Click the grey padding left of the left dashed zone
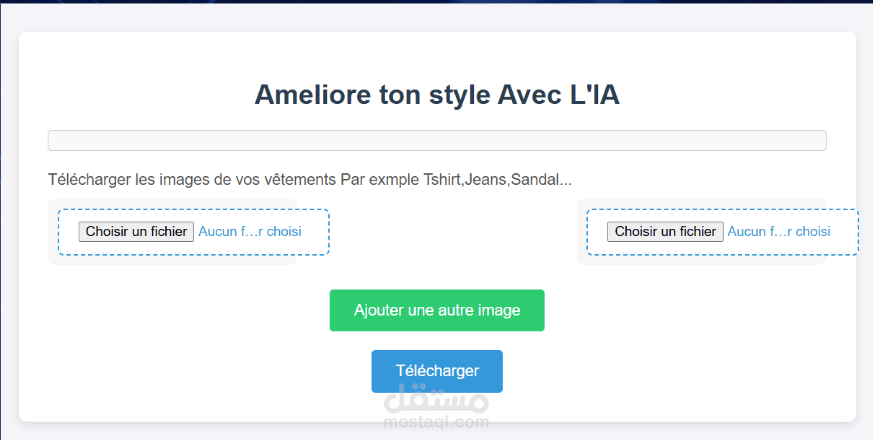This screenshot has width=873, height=440. 53,232
